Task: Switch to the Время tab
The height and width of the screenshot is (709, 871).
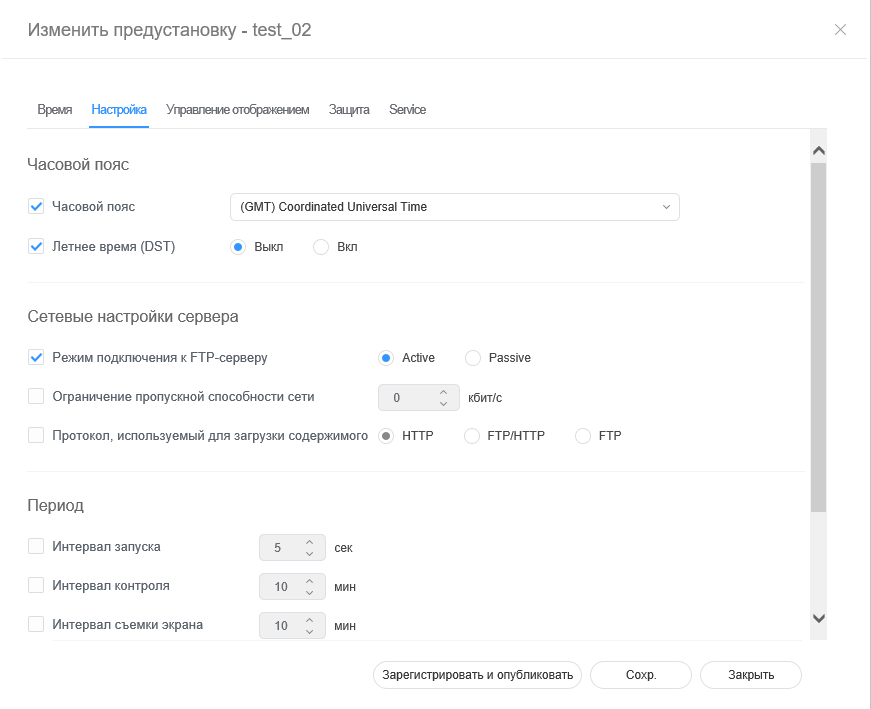Action: tap(54, 110)
